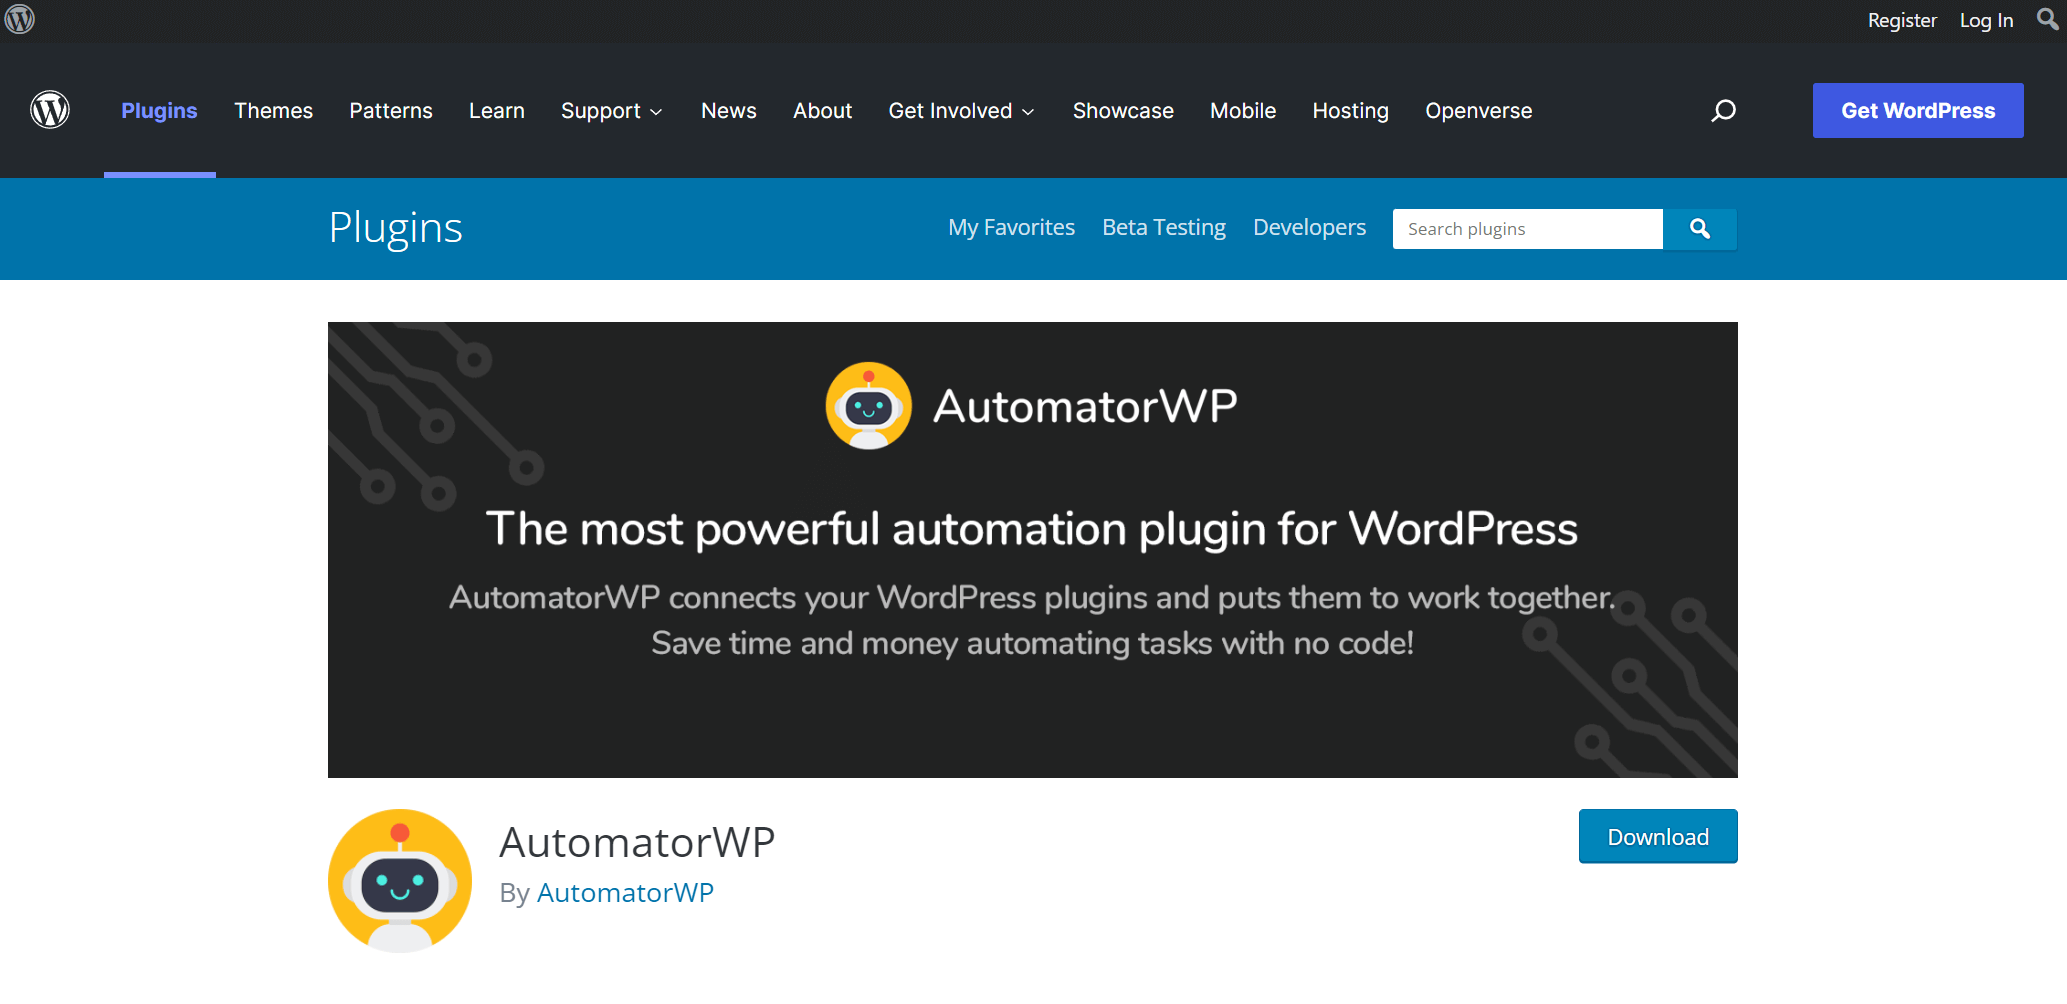Open the Beta Testing link
Screen dimensions: 2067x1004
click(x=1164, y=228)
